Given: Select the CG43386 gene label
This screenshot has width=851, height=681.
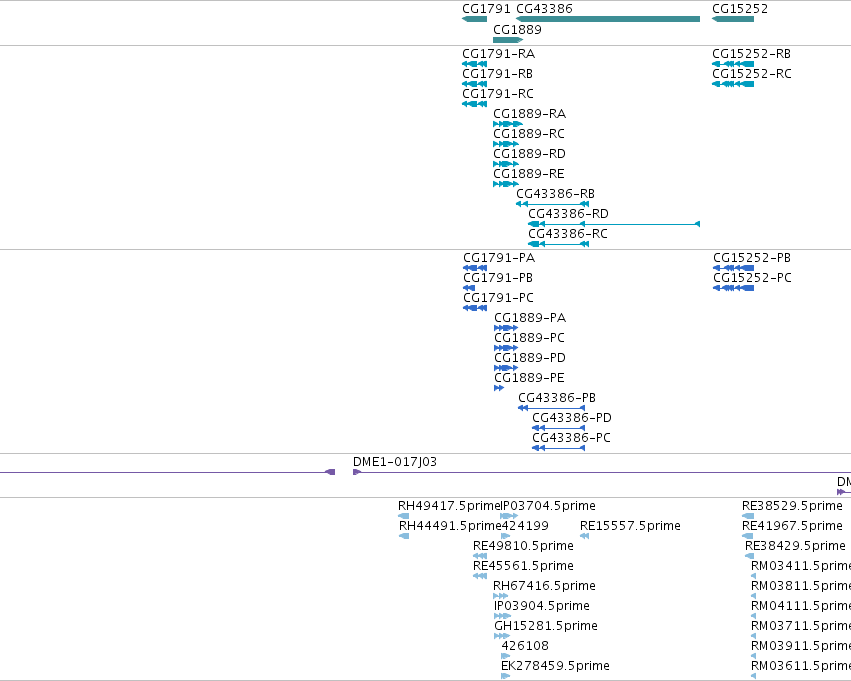Looking at the screenshot, I should [544, 9].
